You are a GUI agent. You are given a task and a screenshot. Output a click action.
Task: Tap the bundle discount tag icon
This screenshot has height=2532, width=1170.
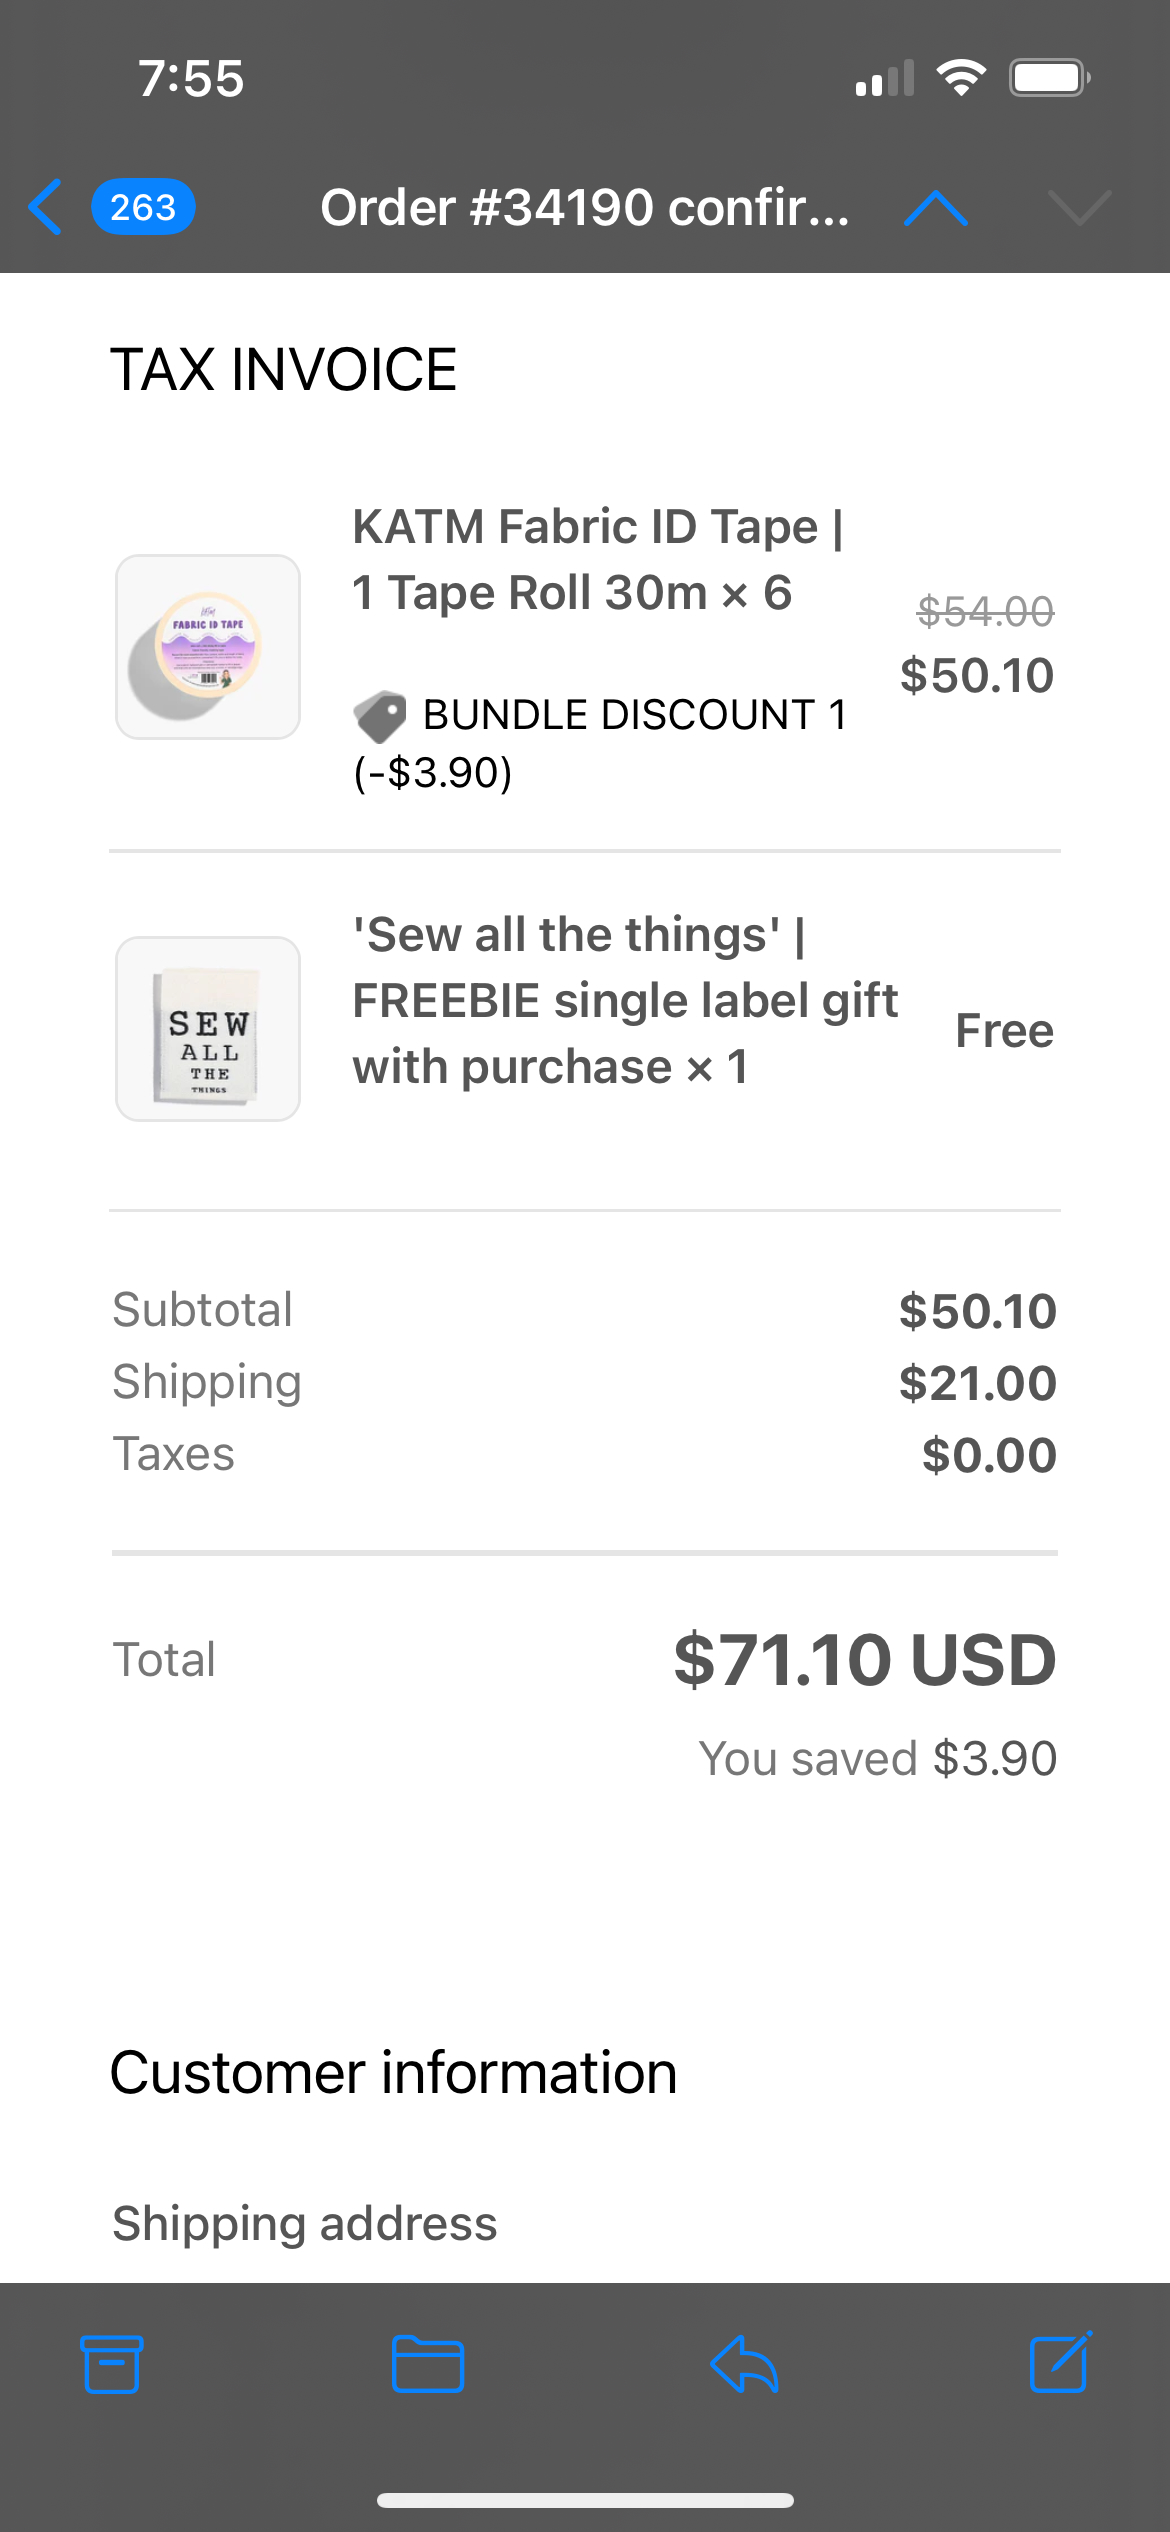[380, 716]
